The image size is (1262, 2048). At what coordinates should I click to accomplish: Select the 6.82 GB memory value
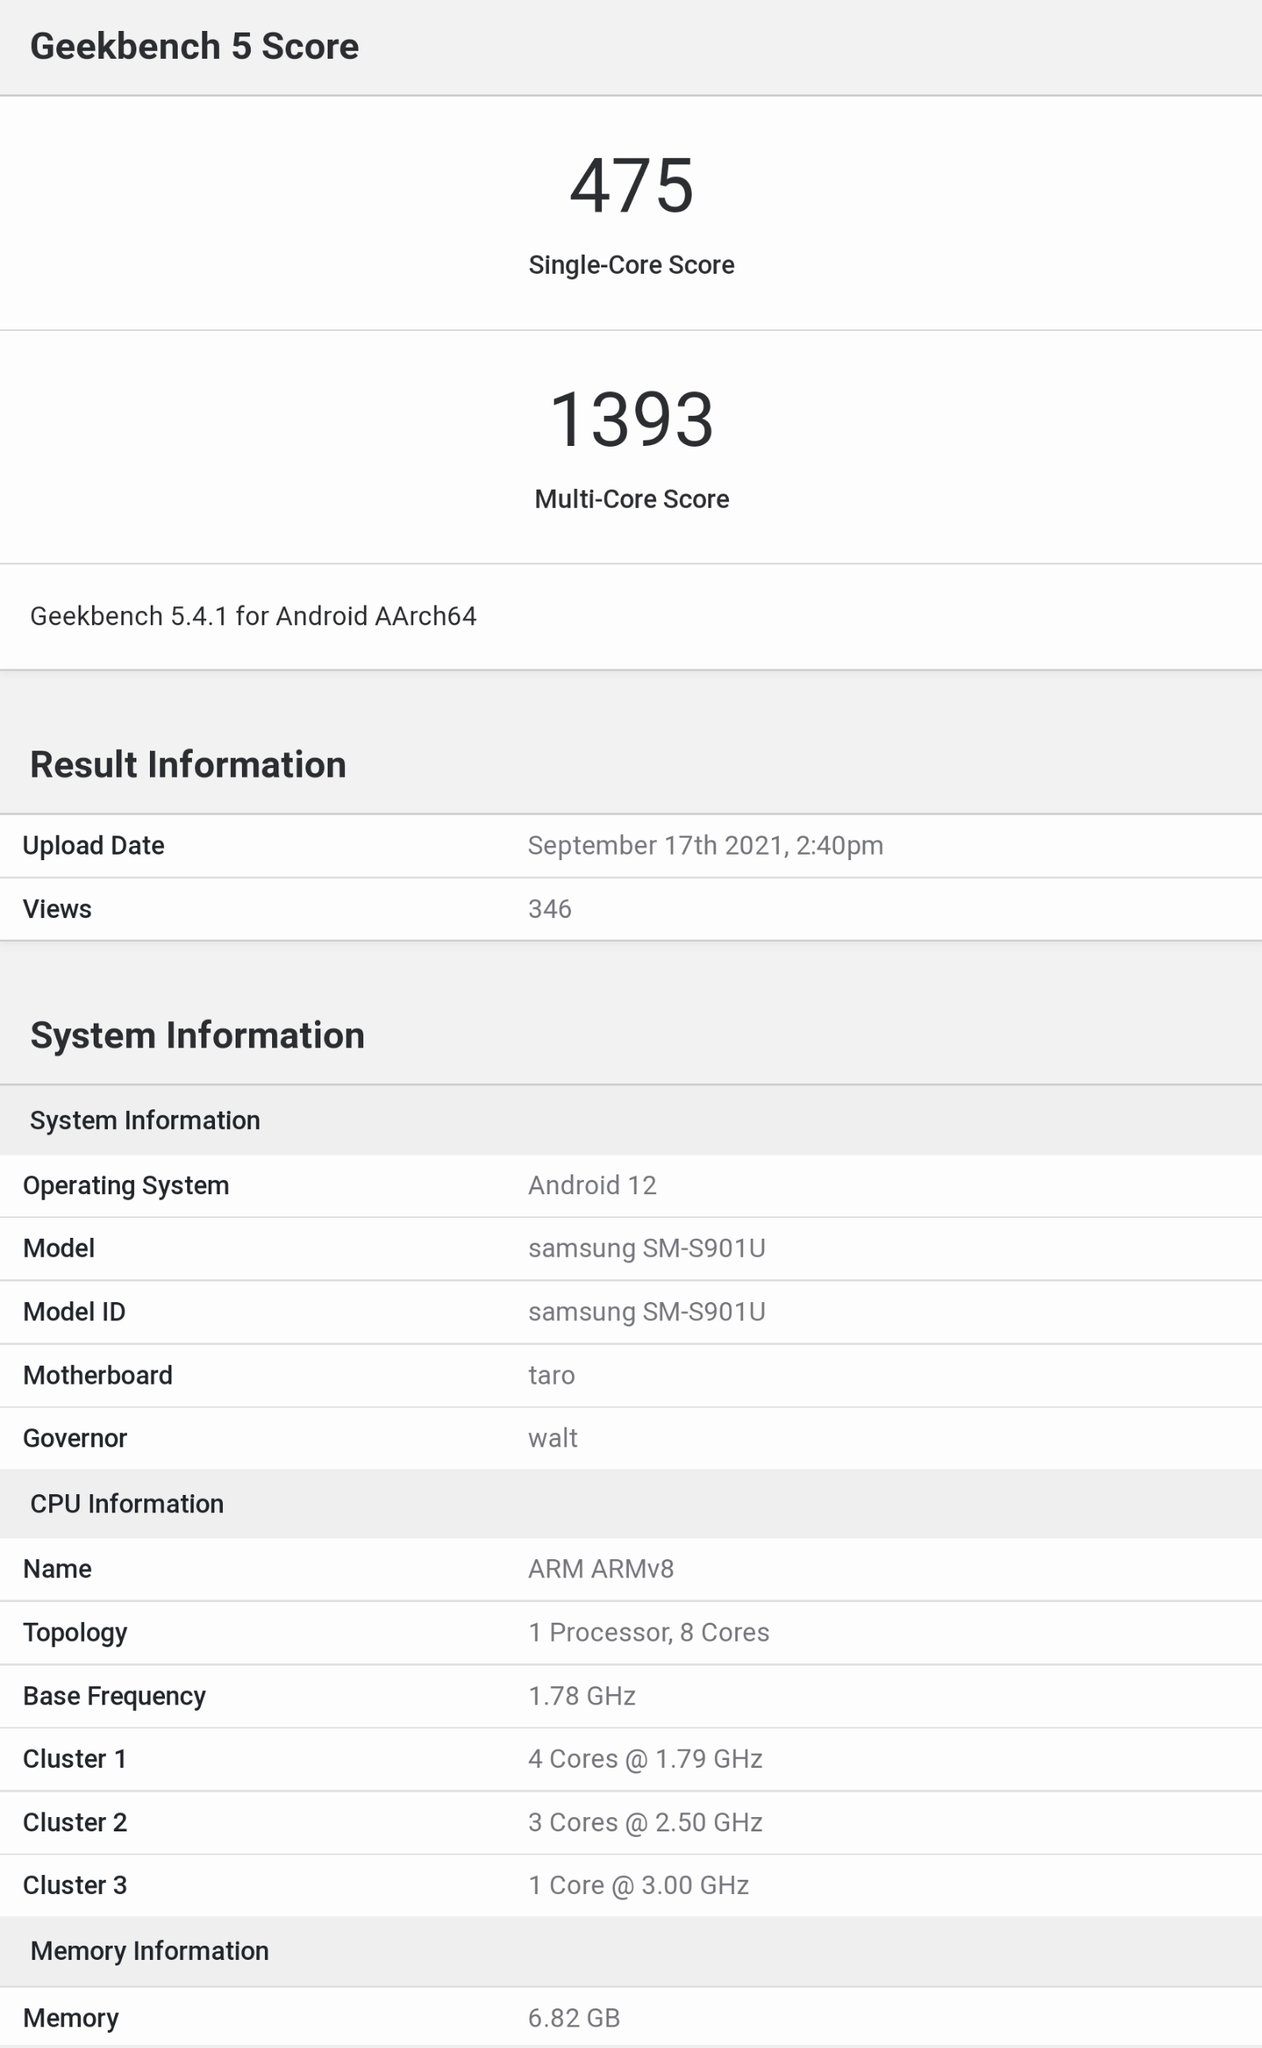574,2019
